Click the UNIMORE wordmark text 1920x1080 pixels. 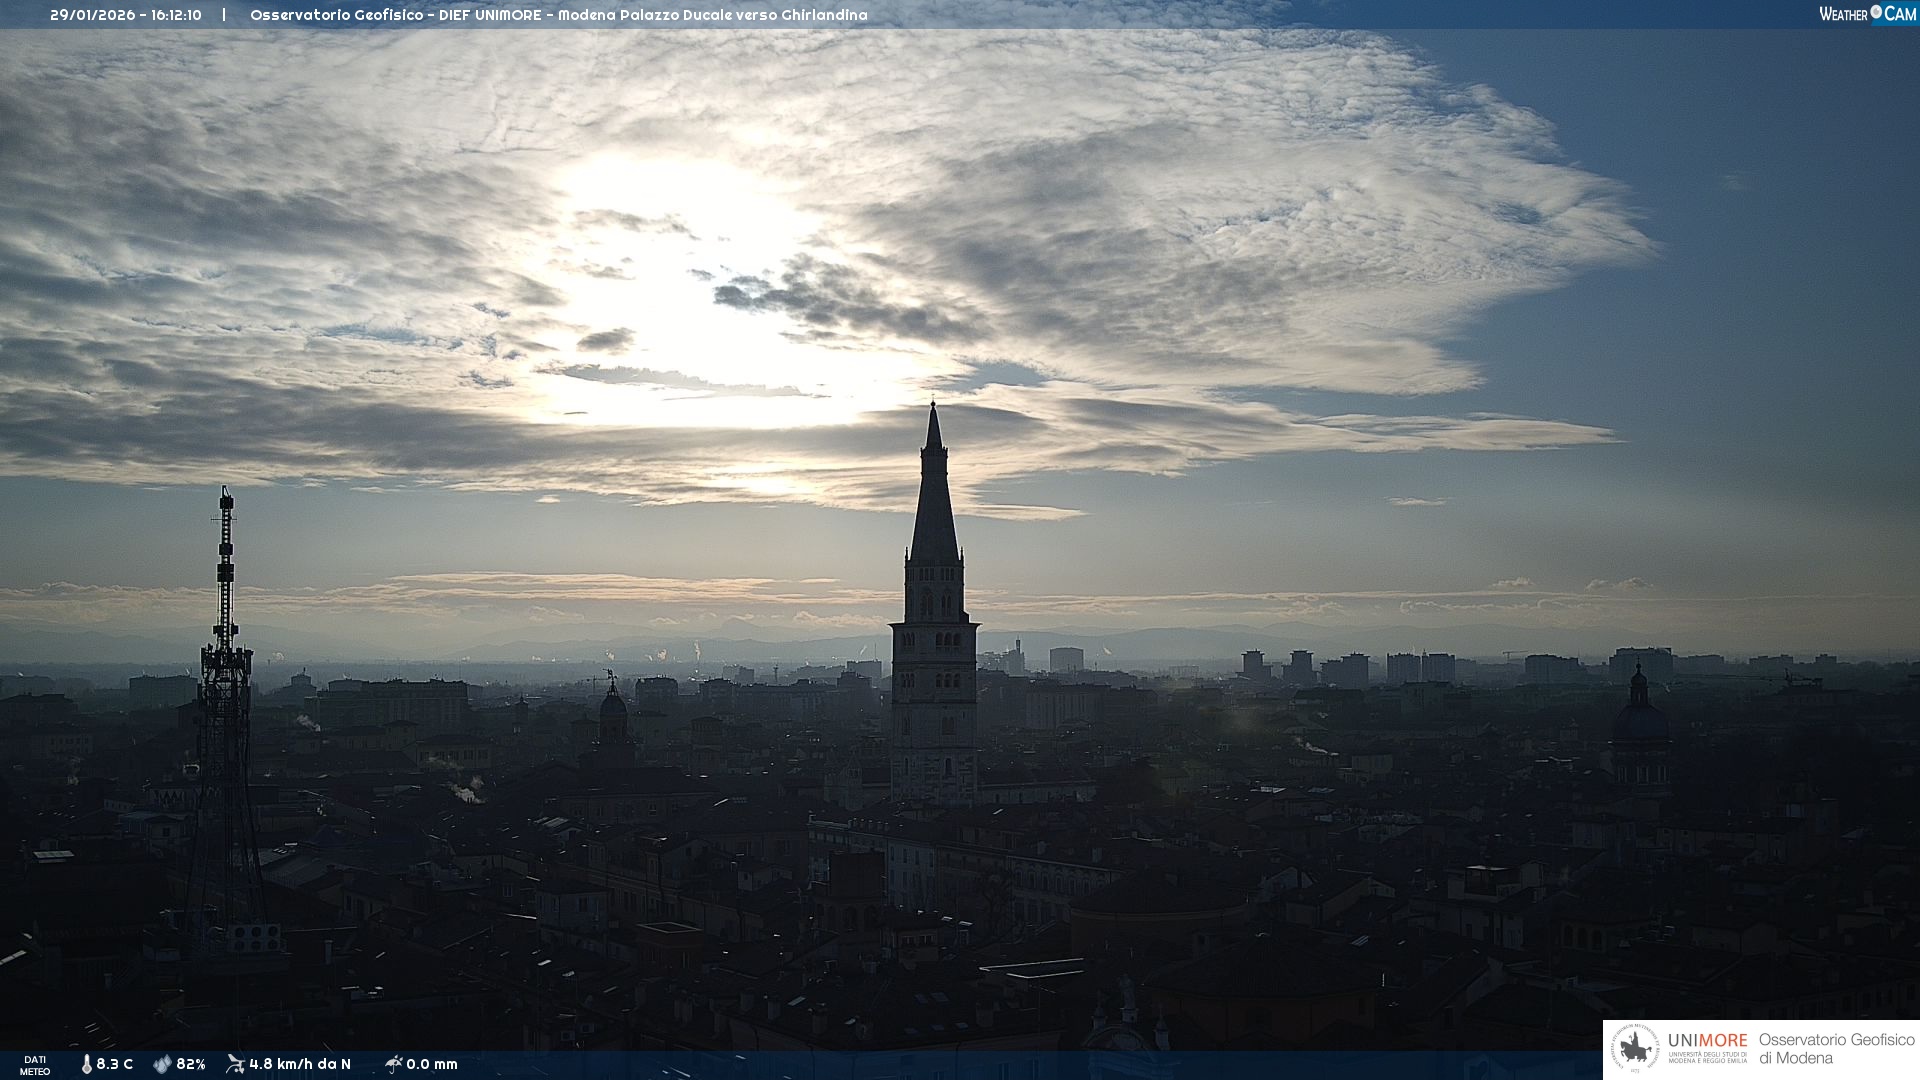tap(1707, 1041)
